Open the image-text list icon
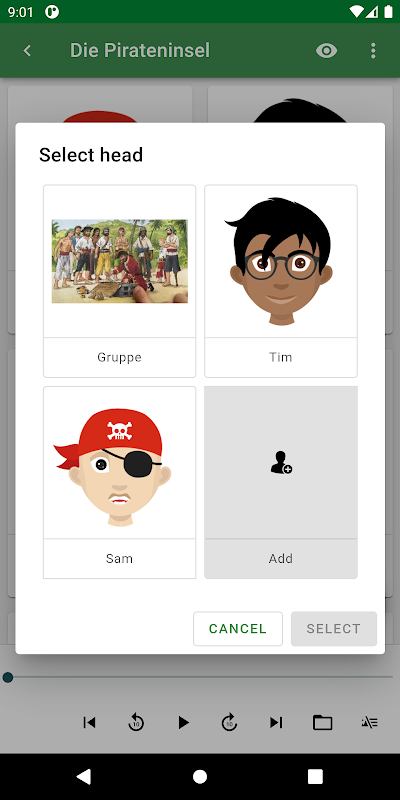Screen dimensions: 400x800 [369, 722]
